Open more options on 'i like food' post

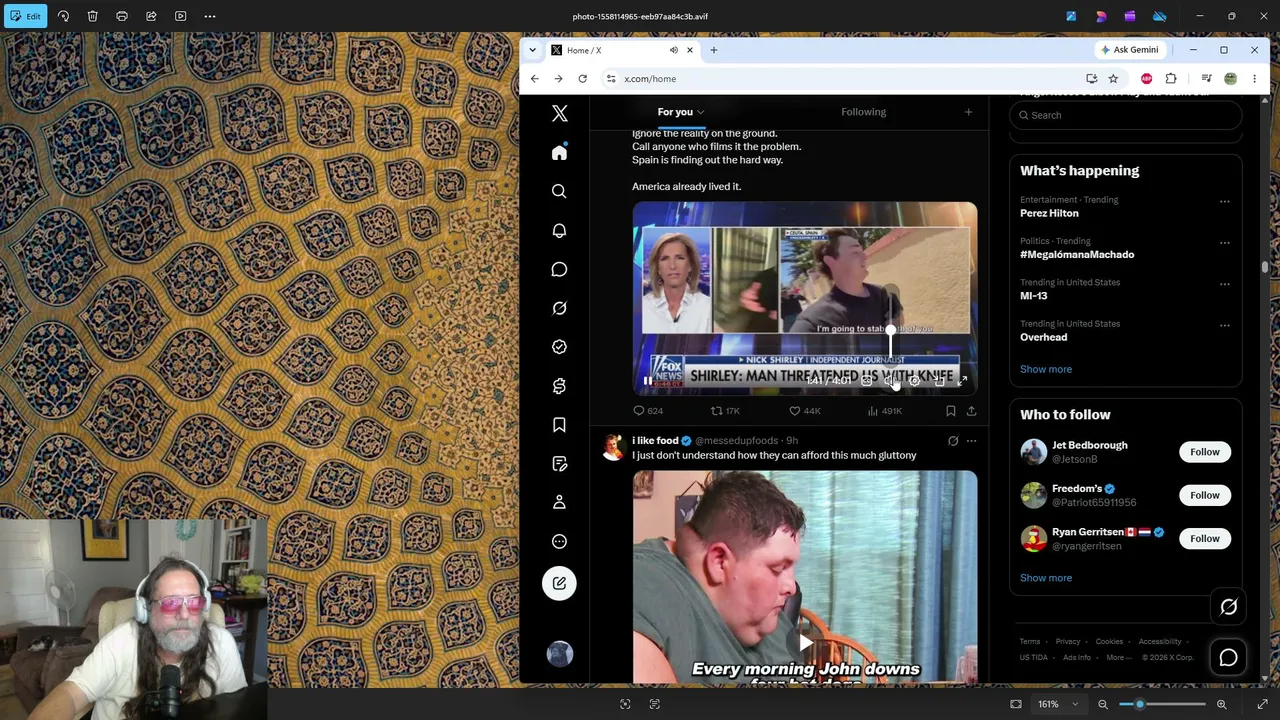pos(971,441)
